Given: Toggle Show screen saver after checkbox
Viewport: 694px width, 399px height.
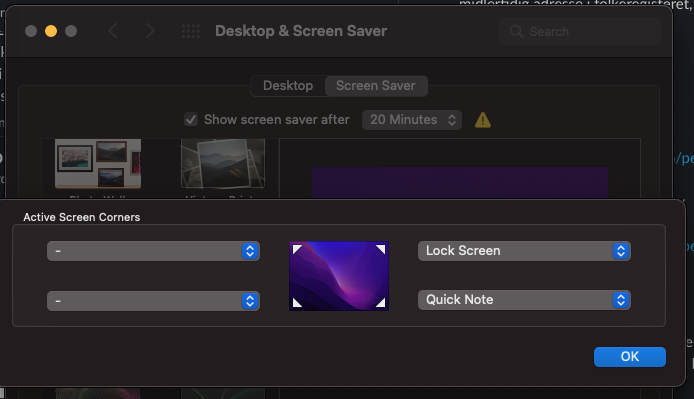Looking at the screenshot, I should 191,120.
